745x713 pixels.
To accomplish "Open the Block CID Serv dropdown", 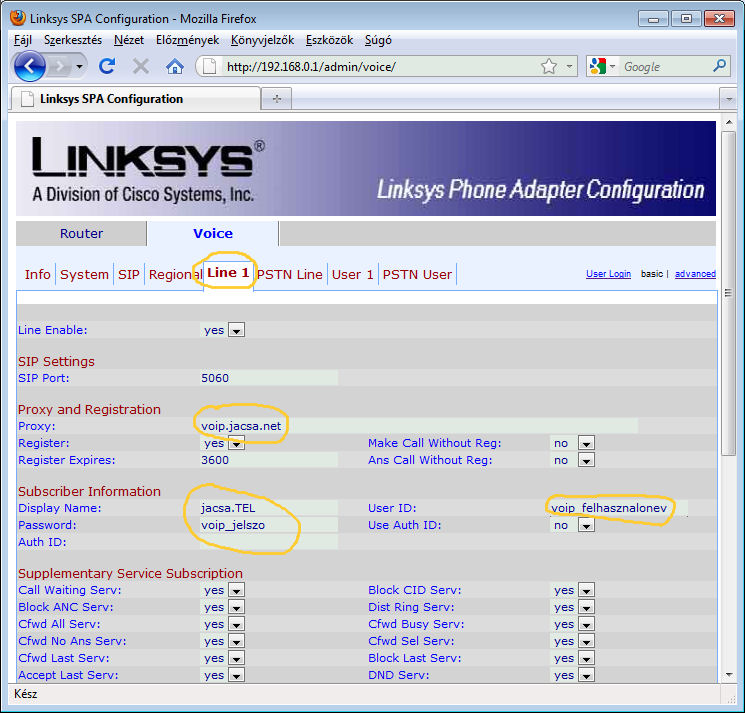I will point(586,590).
